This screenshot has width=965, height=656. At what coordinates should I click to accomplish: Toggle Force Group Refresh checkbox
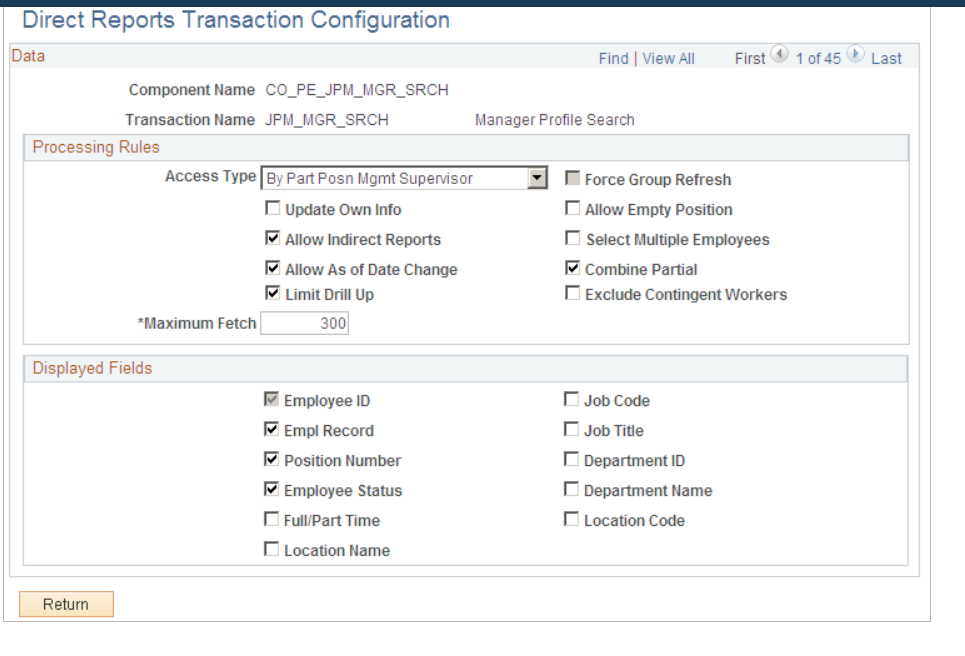click(572, 178)
